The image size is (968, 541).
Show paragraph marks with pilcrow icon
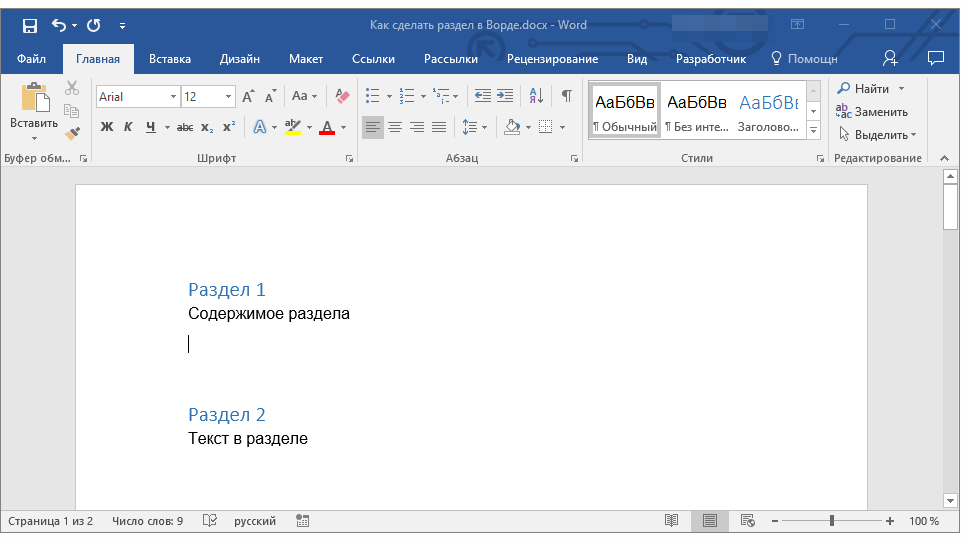(x=566, y=96)
